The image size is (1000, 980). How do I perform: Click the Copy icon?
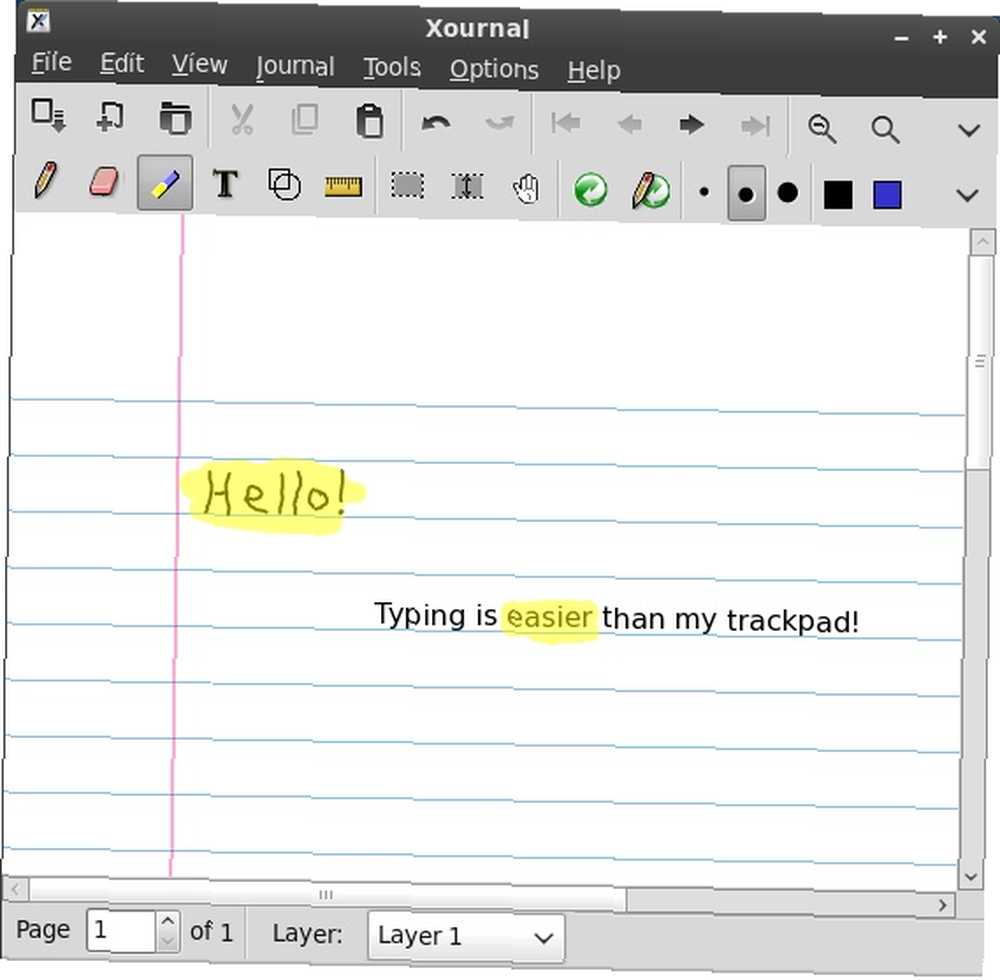[x=304, y=120]
